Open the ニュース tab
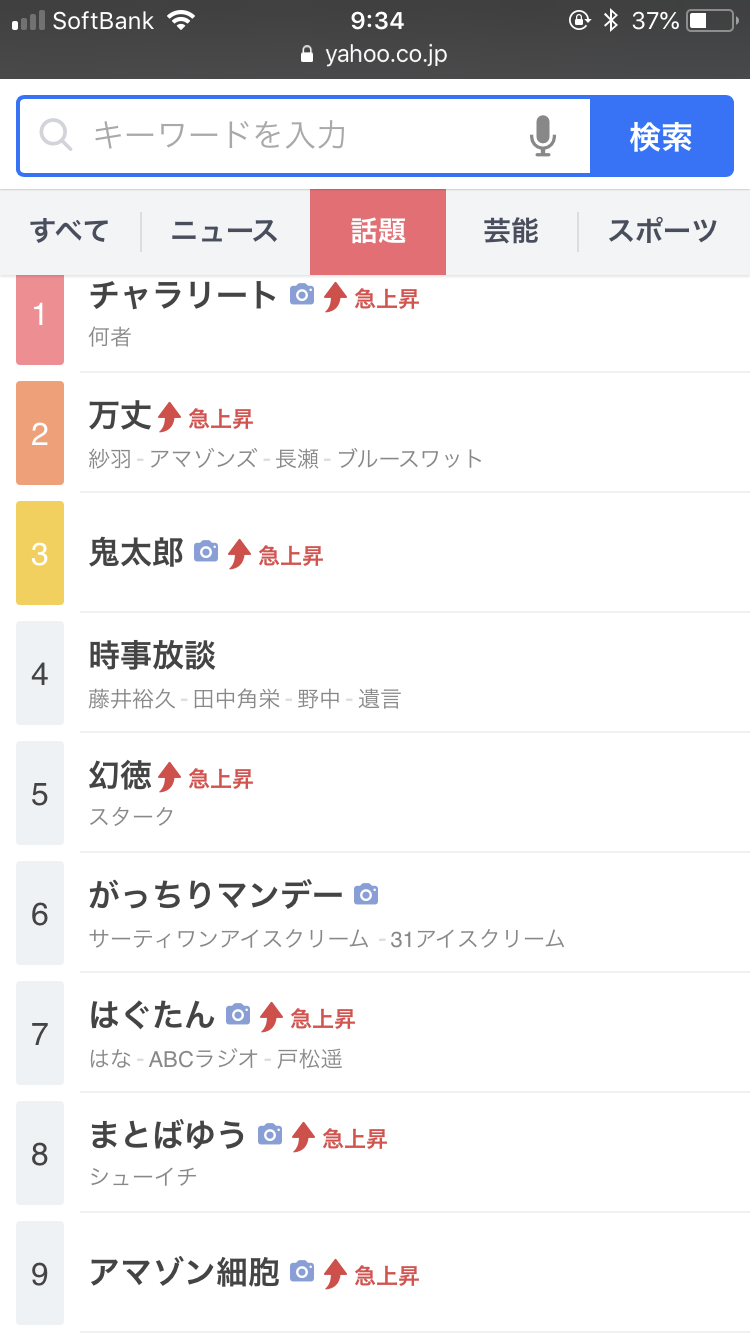This screenshot has height=1334, width=750. [x=224, y=231]
